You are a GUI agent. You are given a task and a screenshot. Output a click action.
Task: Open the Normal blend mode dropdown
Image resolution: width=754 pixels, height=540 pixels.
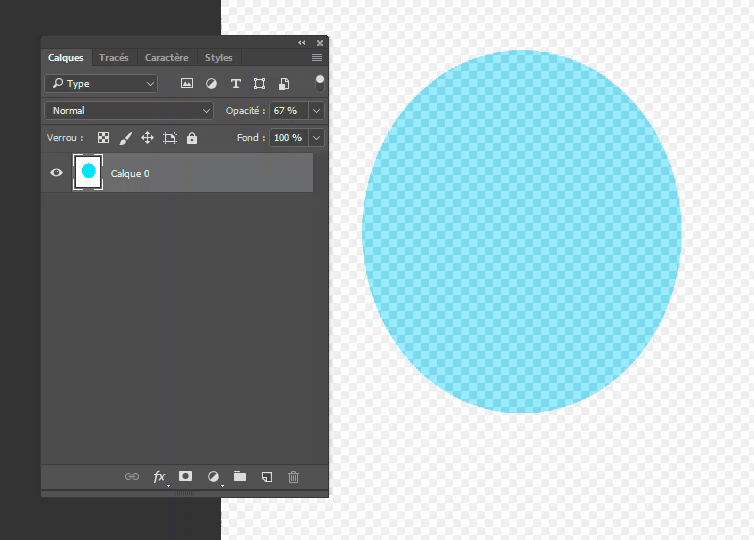click(x=129, y=111)
